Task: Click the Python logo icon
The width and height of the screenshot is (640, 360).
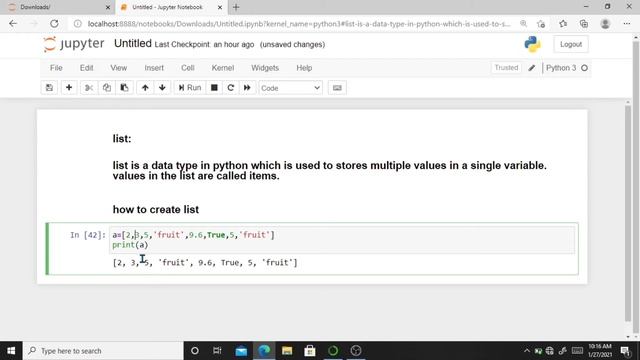Action: point(532,44)
